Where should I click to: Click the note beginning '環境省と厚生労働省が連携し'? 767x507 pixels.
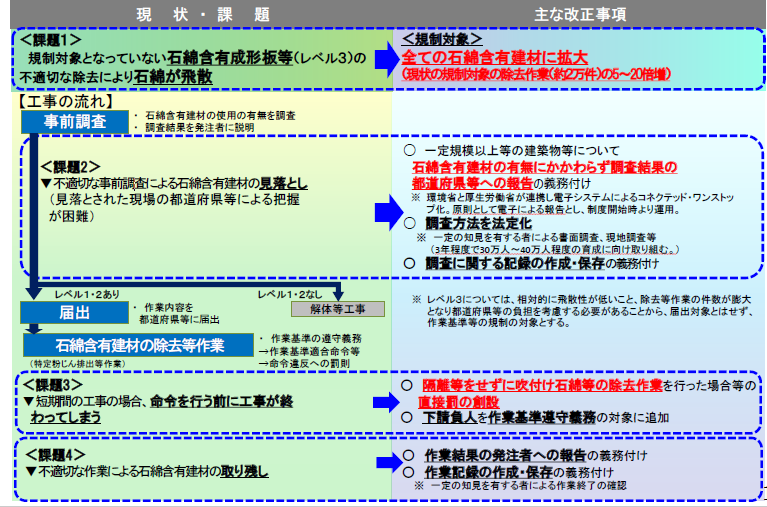572,204
